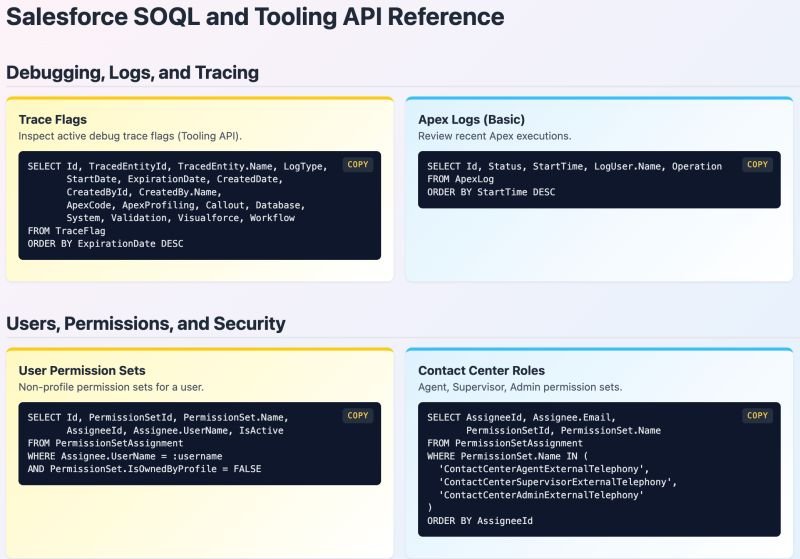This screenshot has height=559, width=800.
Task: Click the Users, Permissions, and Security section header
Action: (x=145, y=323)
